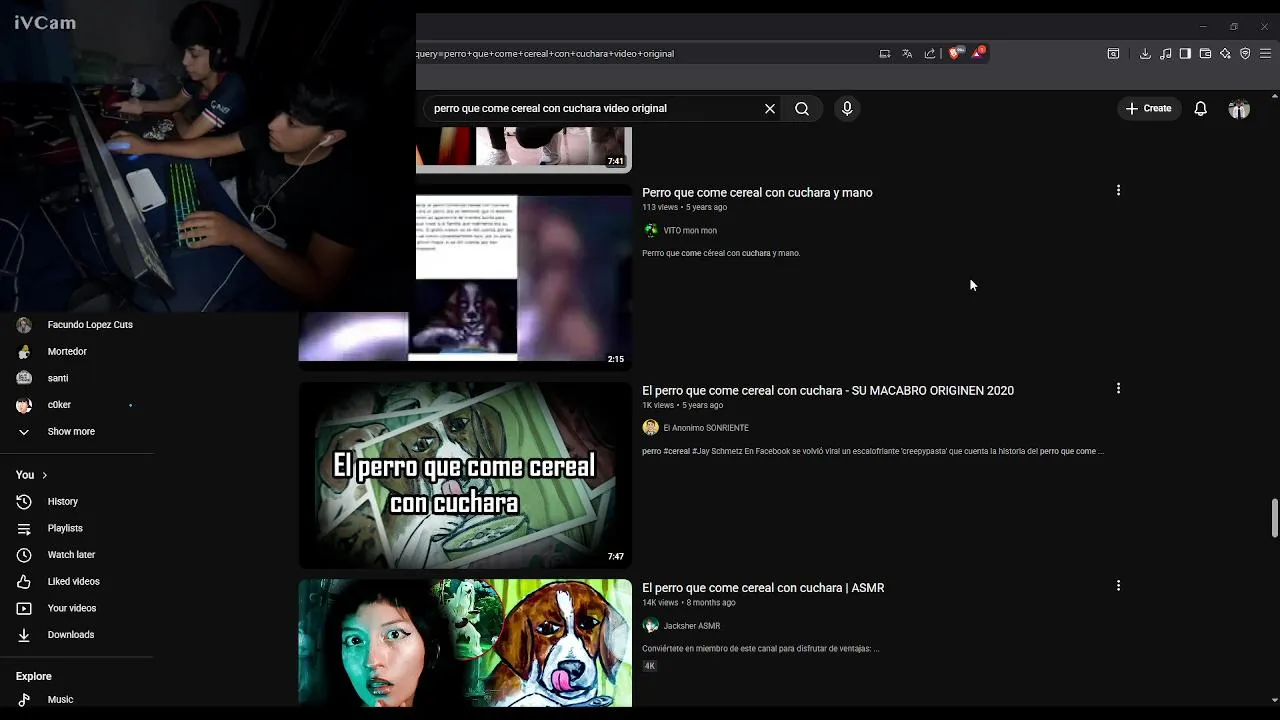Open 'El perro que come cereal con cuchara | ASMR'
Viewport: 1280px width, 720px height.
[763, 588]
